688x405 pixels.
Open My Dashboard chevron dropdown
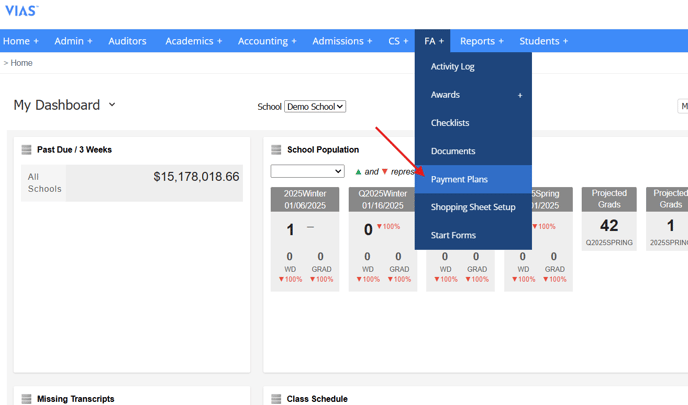pyautogui.click(x=112, y=105)
